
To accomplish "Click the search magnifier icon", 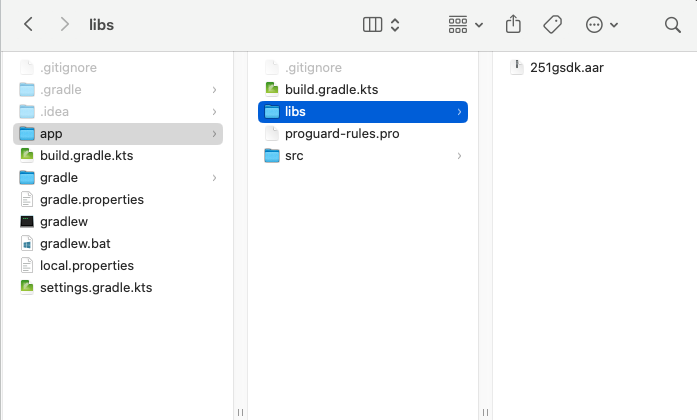I will pyautogui.click(x=672, y=24).
